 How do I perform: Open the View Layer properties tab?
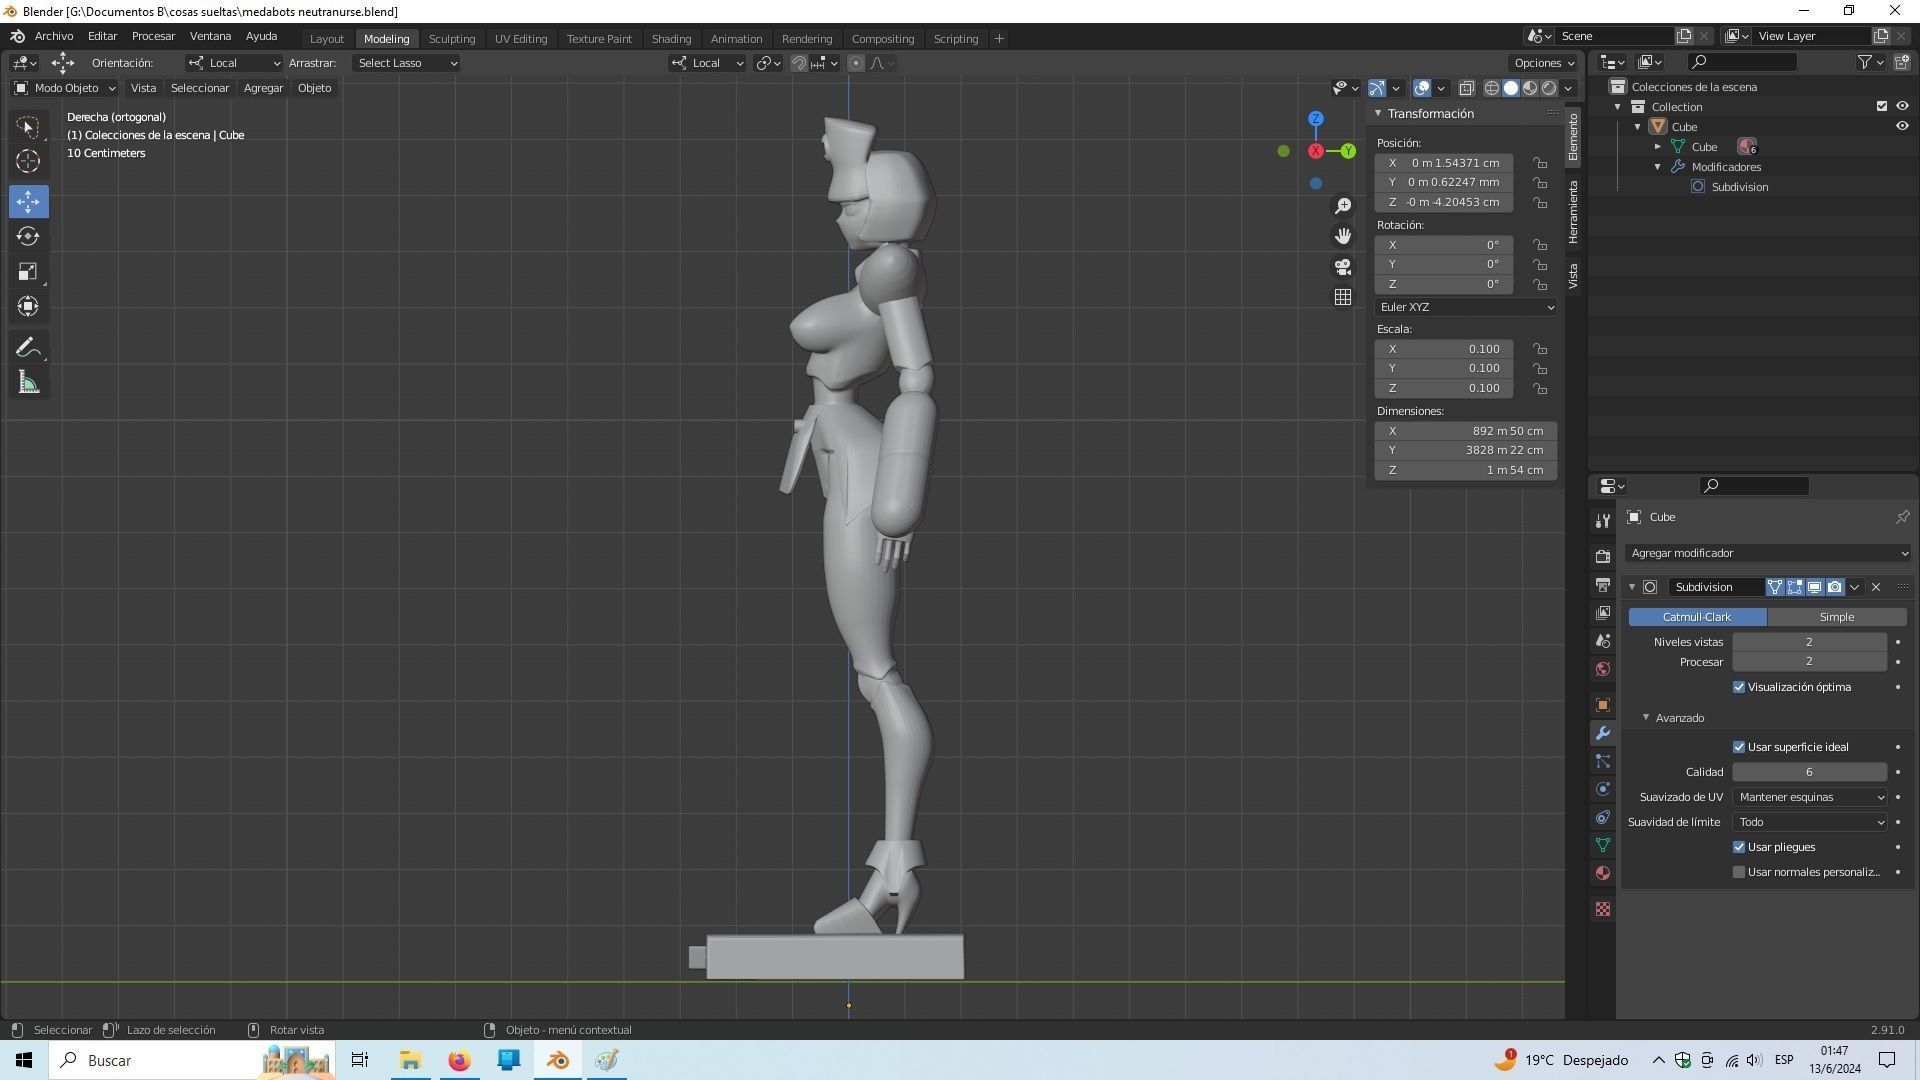[x=1603, y=612]
